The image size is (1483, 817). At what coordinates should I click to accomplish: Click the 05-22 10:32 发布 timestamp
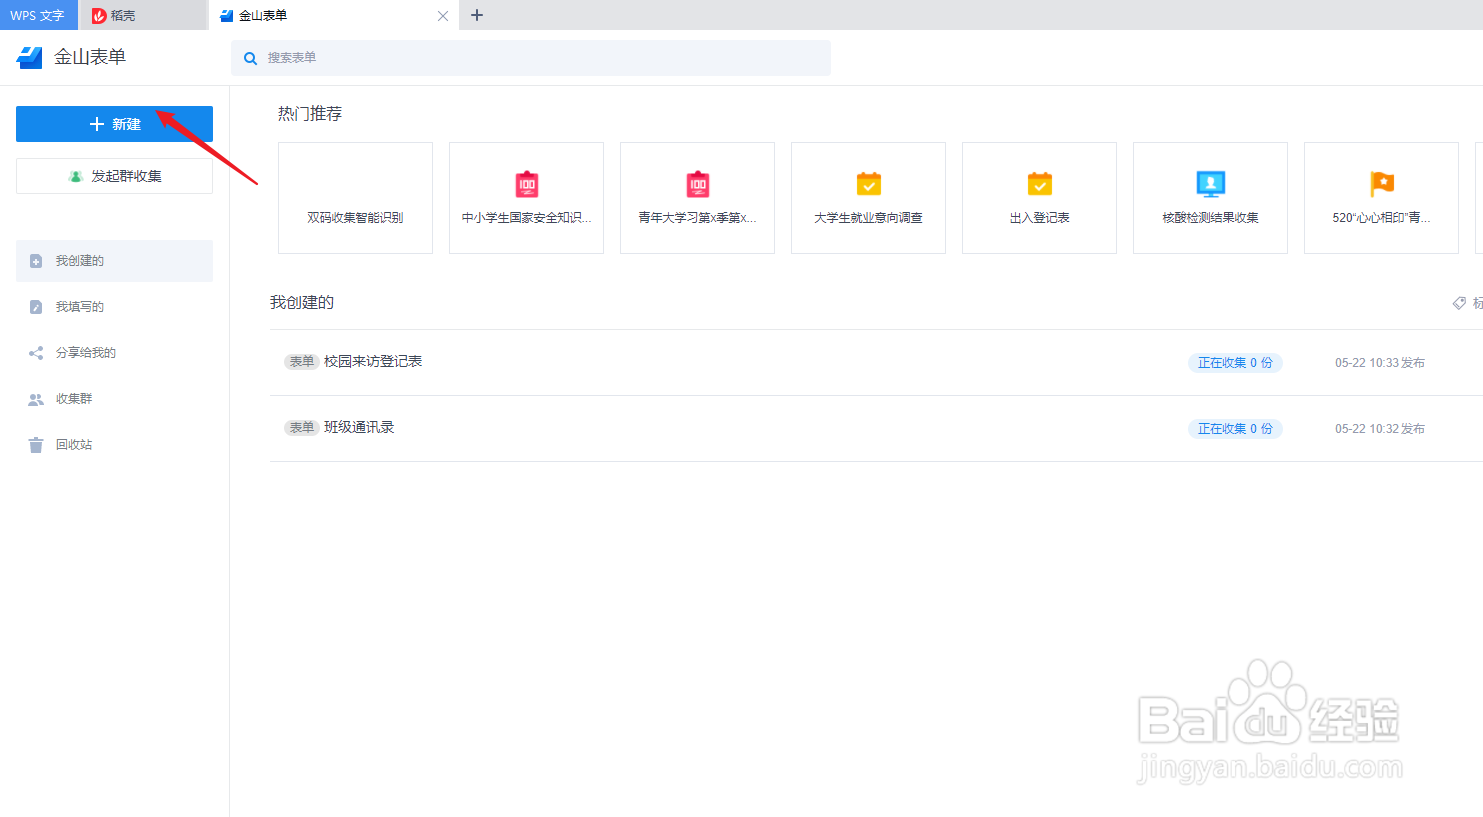click(1380, 429)
